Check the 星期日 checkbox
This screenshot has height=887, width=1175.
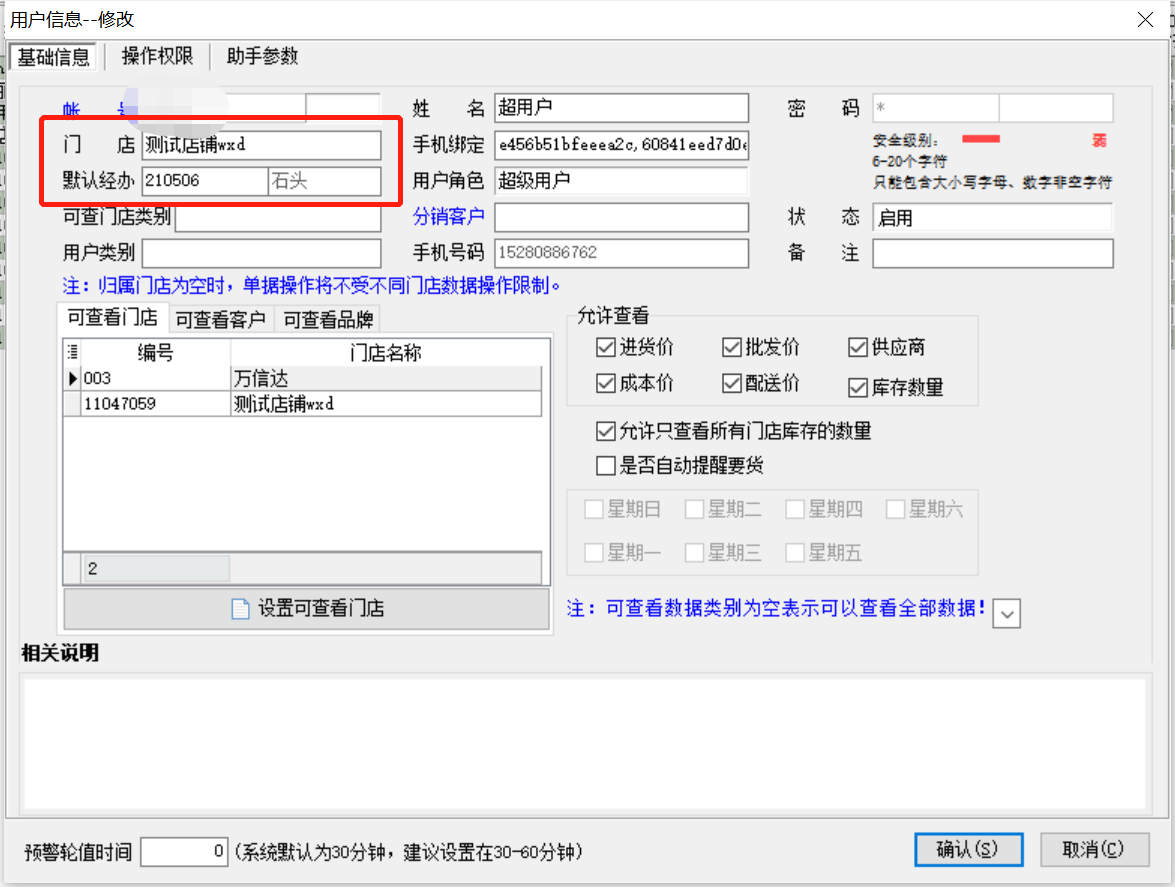(x=593, y=509)
